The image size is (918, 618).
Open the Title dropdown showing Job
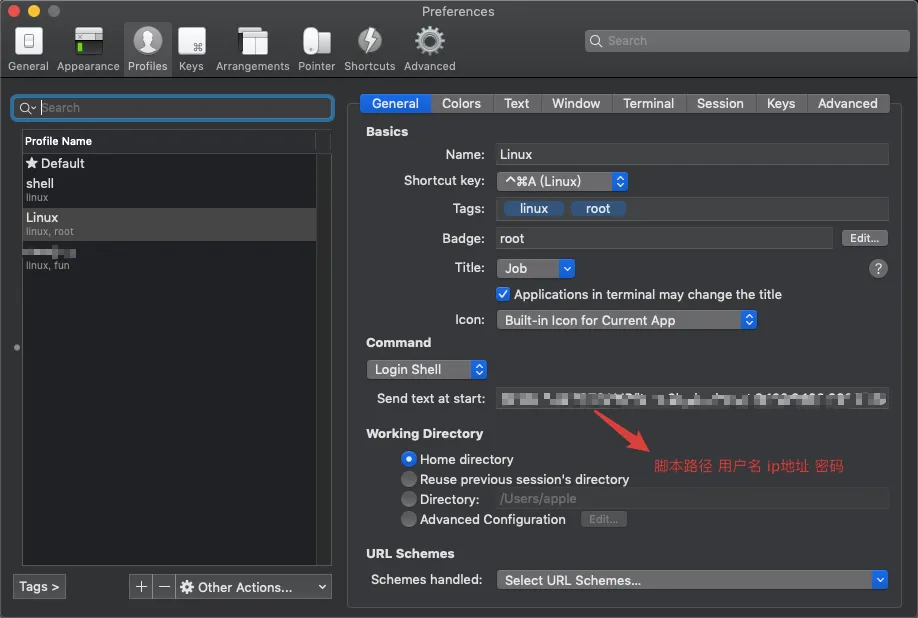536,269
